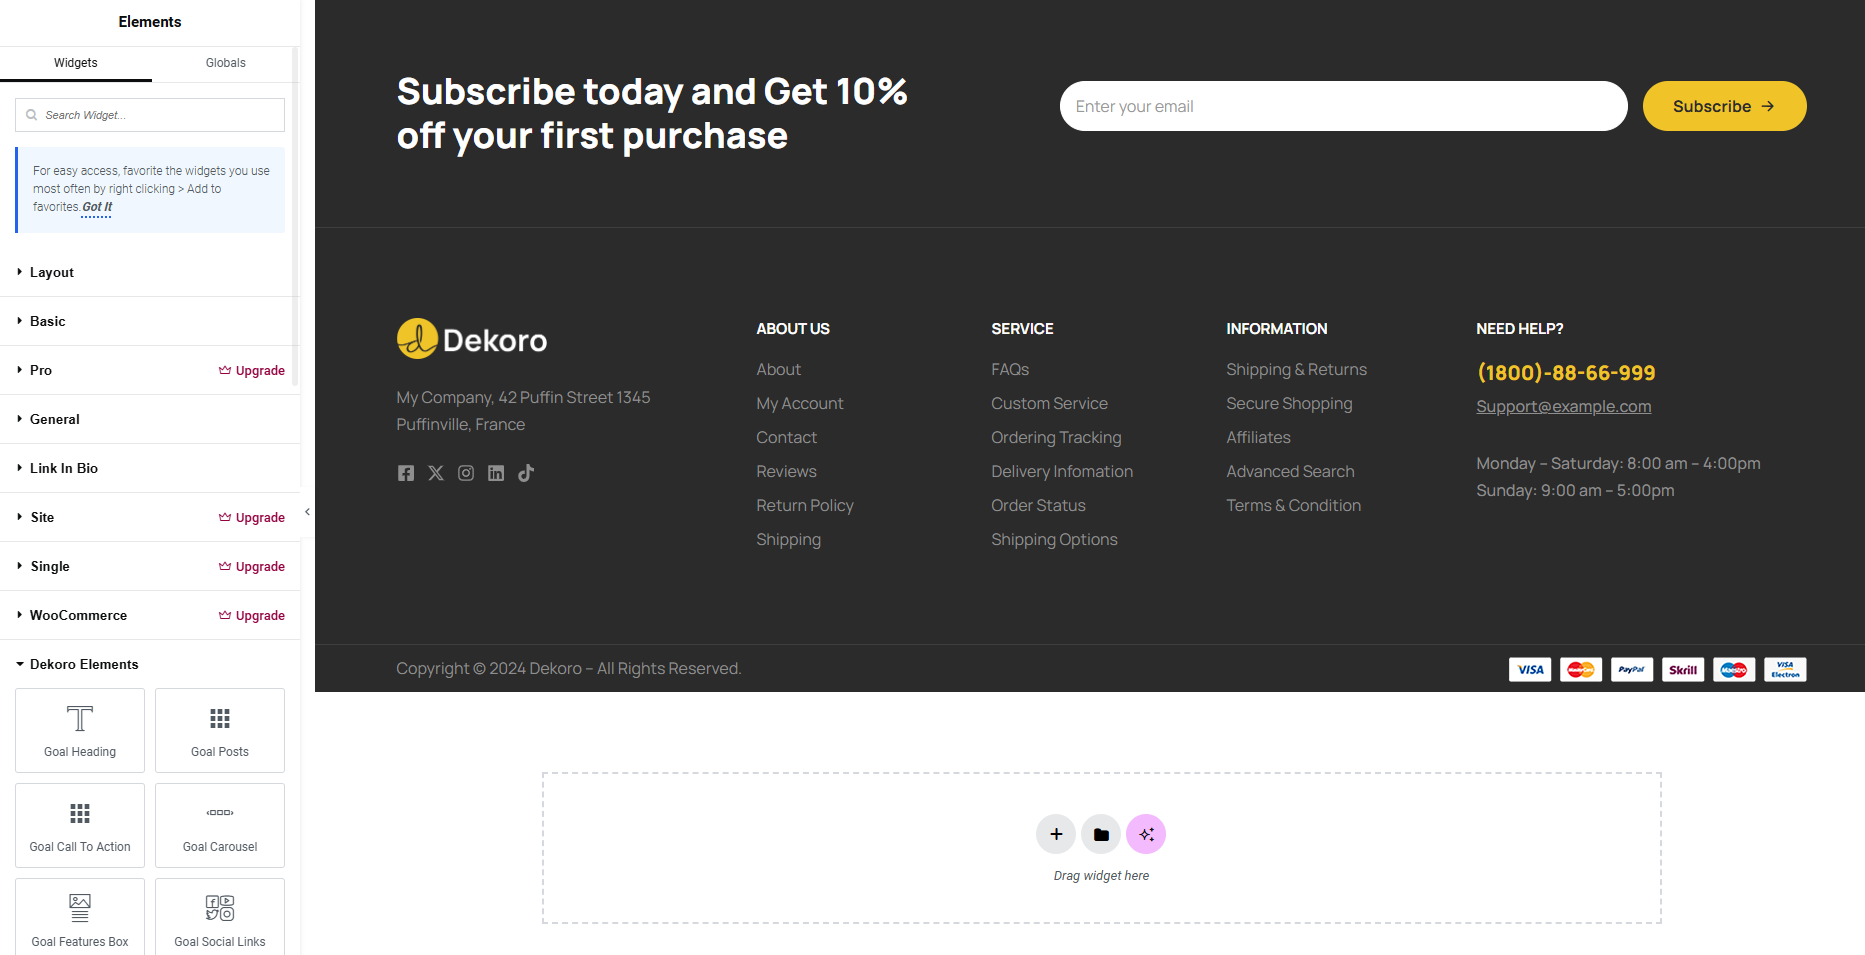Select the Goal Heading widget

(80, 730)
